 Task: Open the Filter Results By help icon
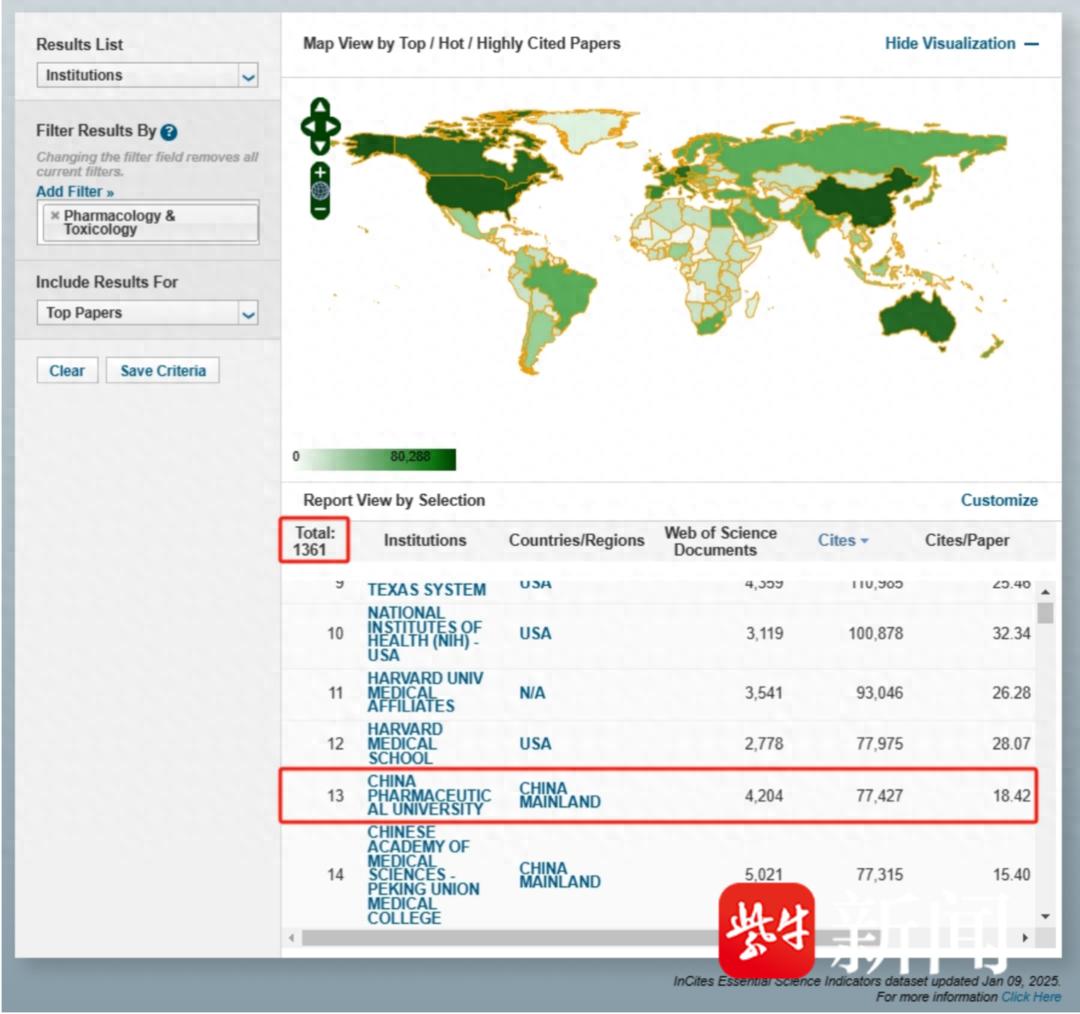pos(169,132)
